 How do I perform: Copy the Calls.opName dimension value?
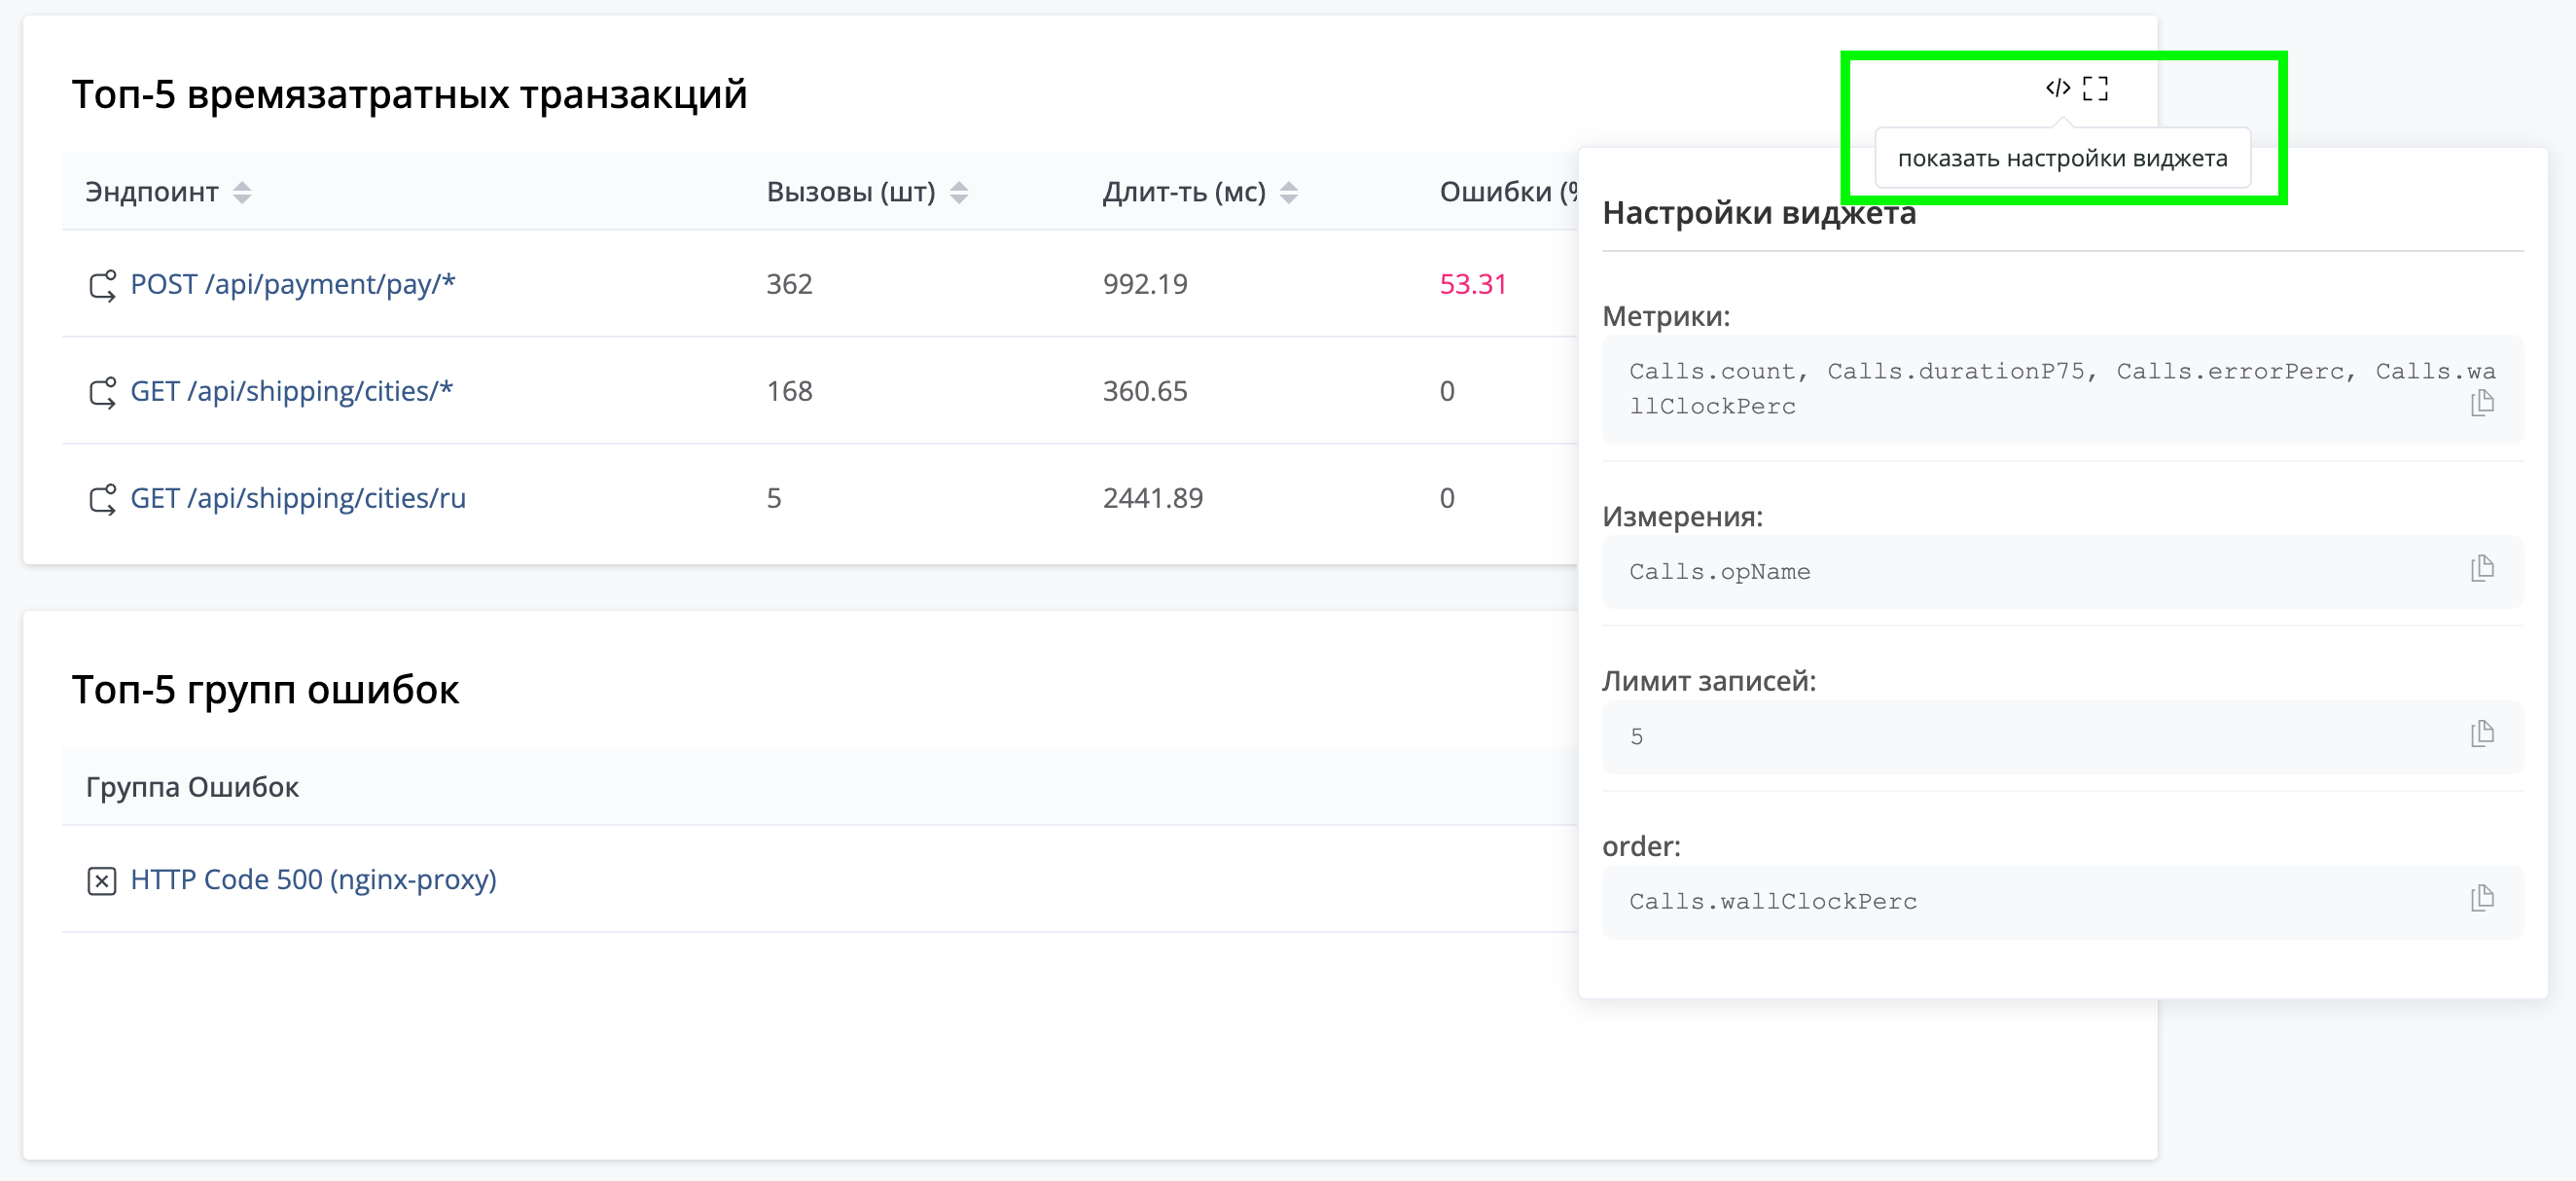coord(2484,570)
